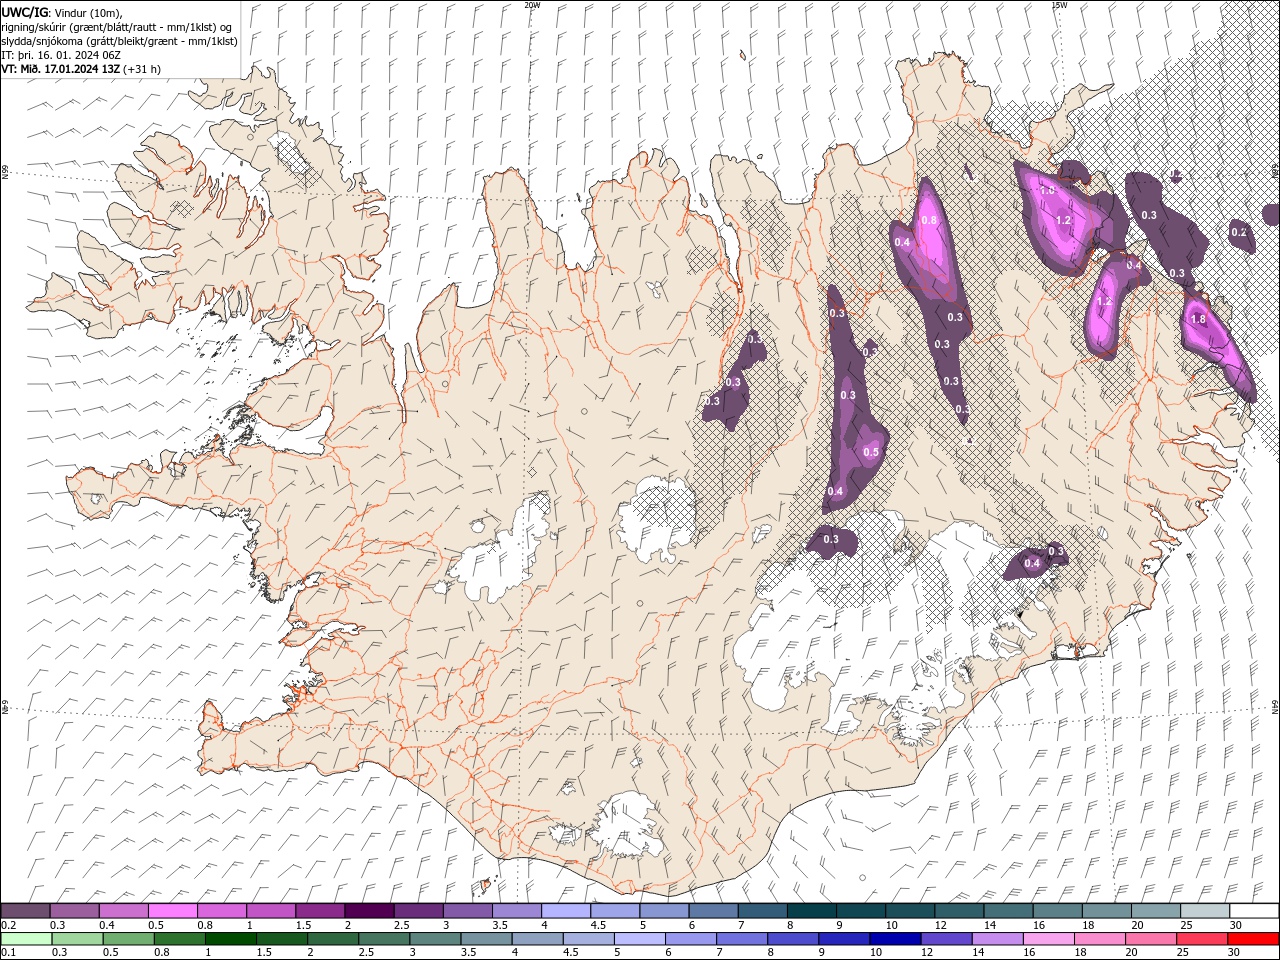Select the upper legend swatch starting at 3.5

coord(517,911)
